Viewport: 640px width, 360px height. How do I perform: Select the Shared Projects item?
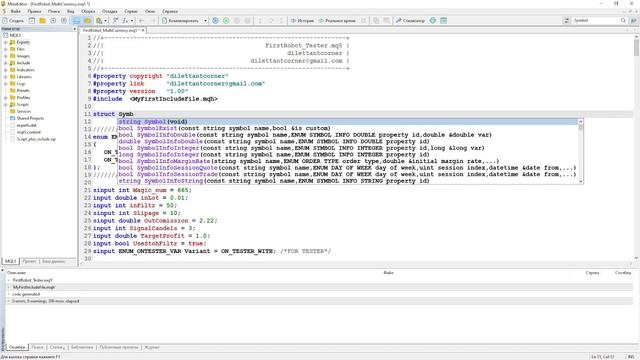(x=27, y=118)
